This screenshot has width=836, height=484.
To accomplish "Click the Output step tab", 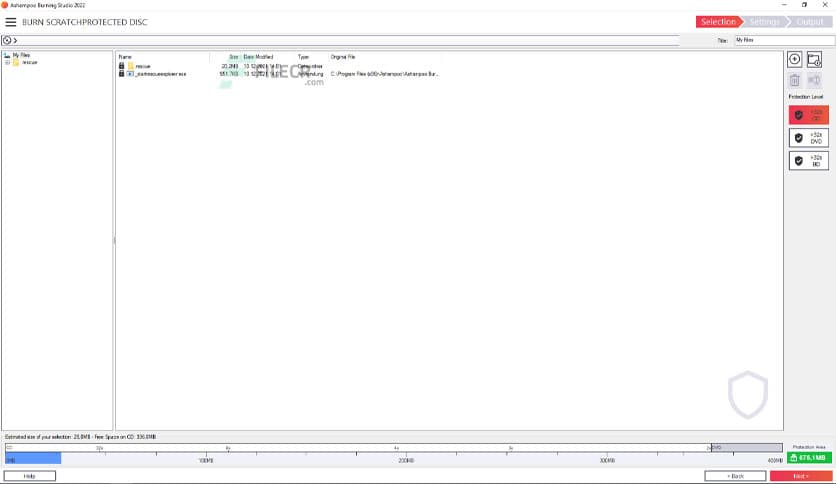I will click(809, 22).
